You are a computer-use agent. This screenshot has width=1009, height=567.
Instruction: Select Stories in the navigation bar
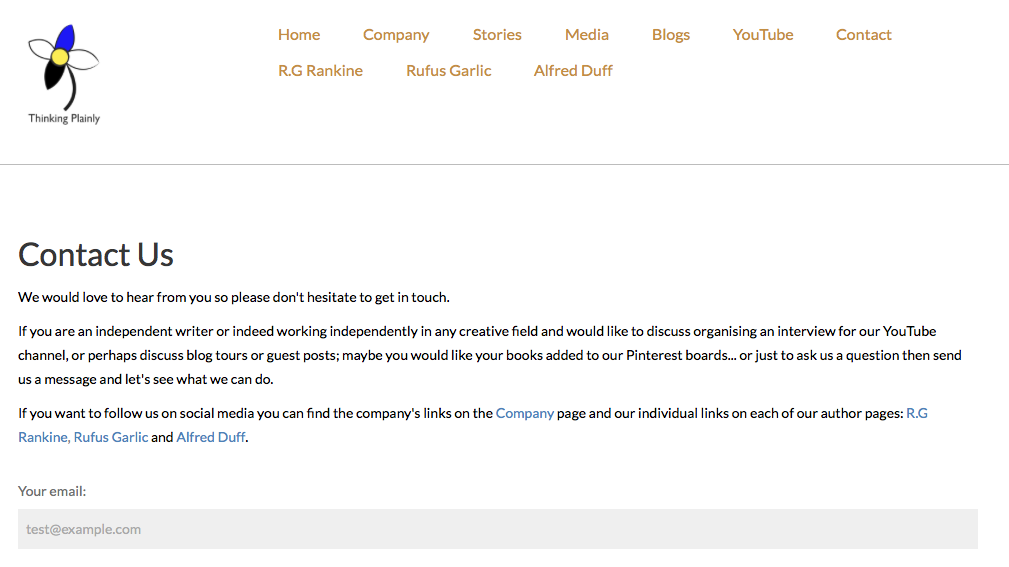pos(497,34)
